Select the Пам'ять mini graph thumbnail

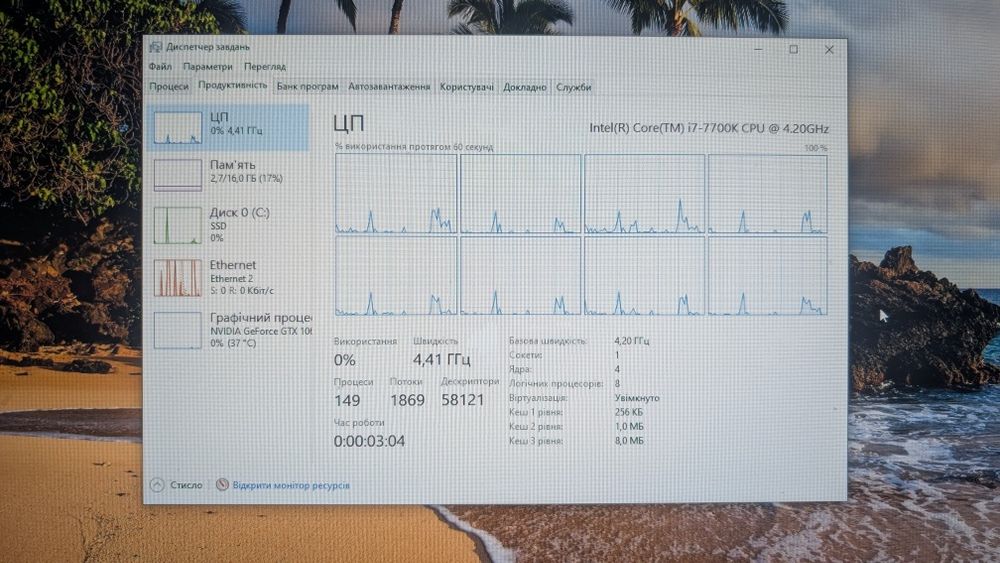tap(177, 175)
